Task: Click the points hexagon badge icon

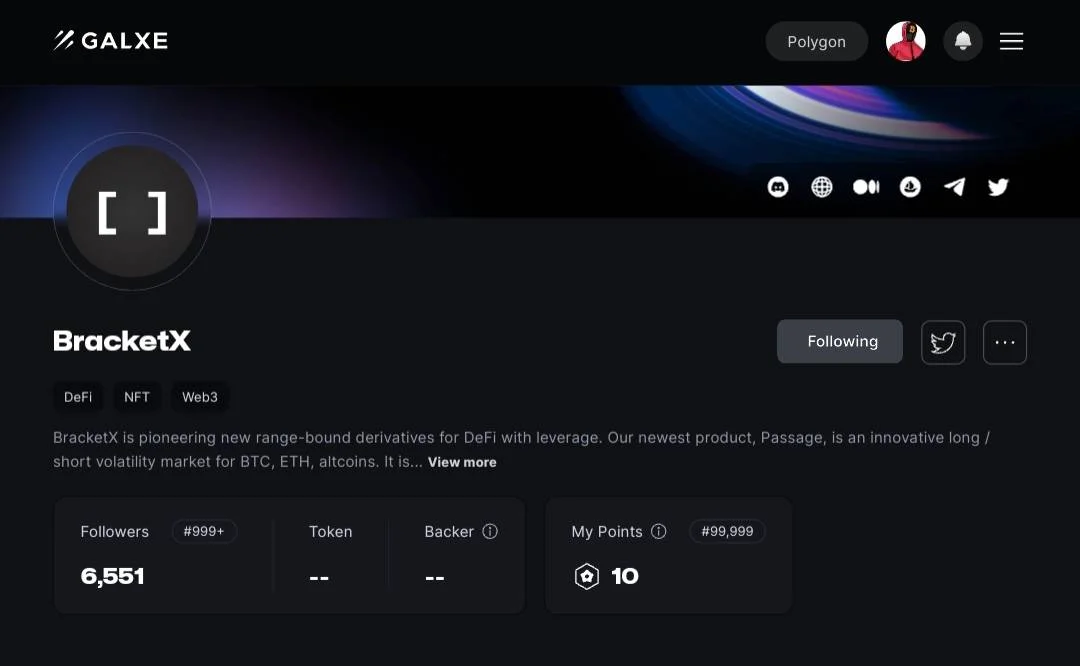Action: pyautogui.click(x=587, y=576)
